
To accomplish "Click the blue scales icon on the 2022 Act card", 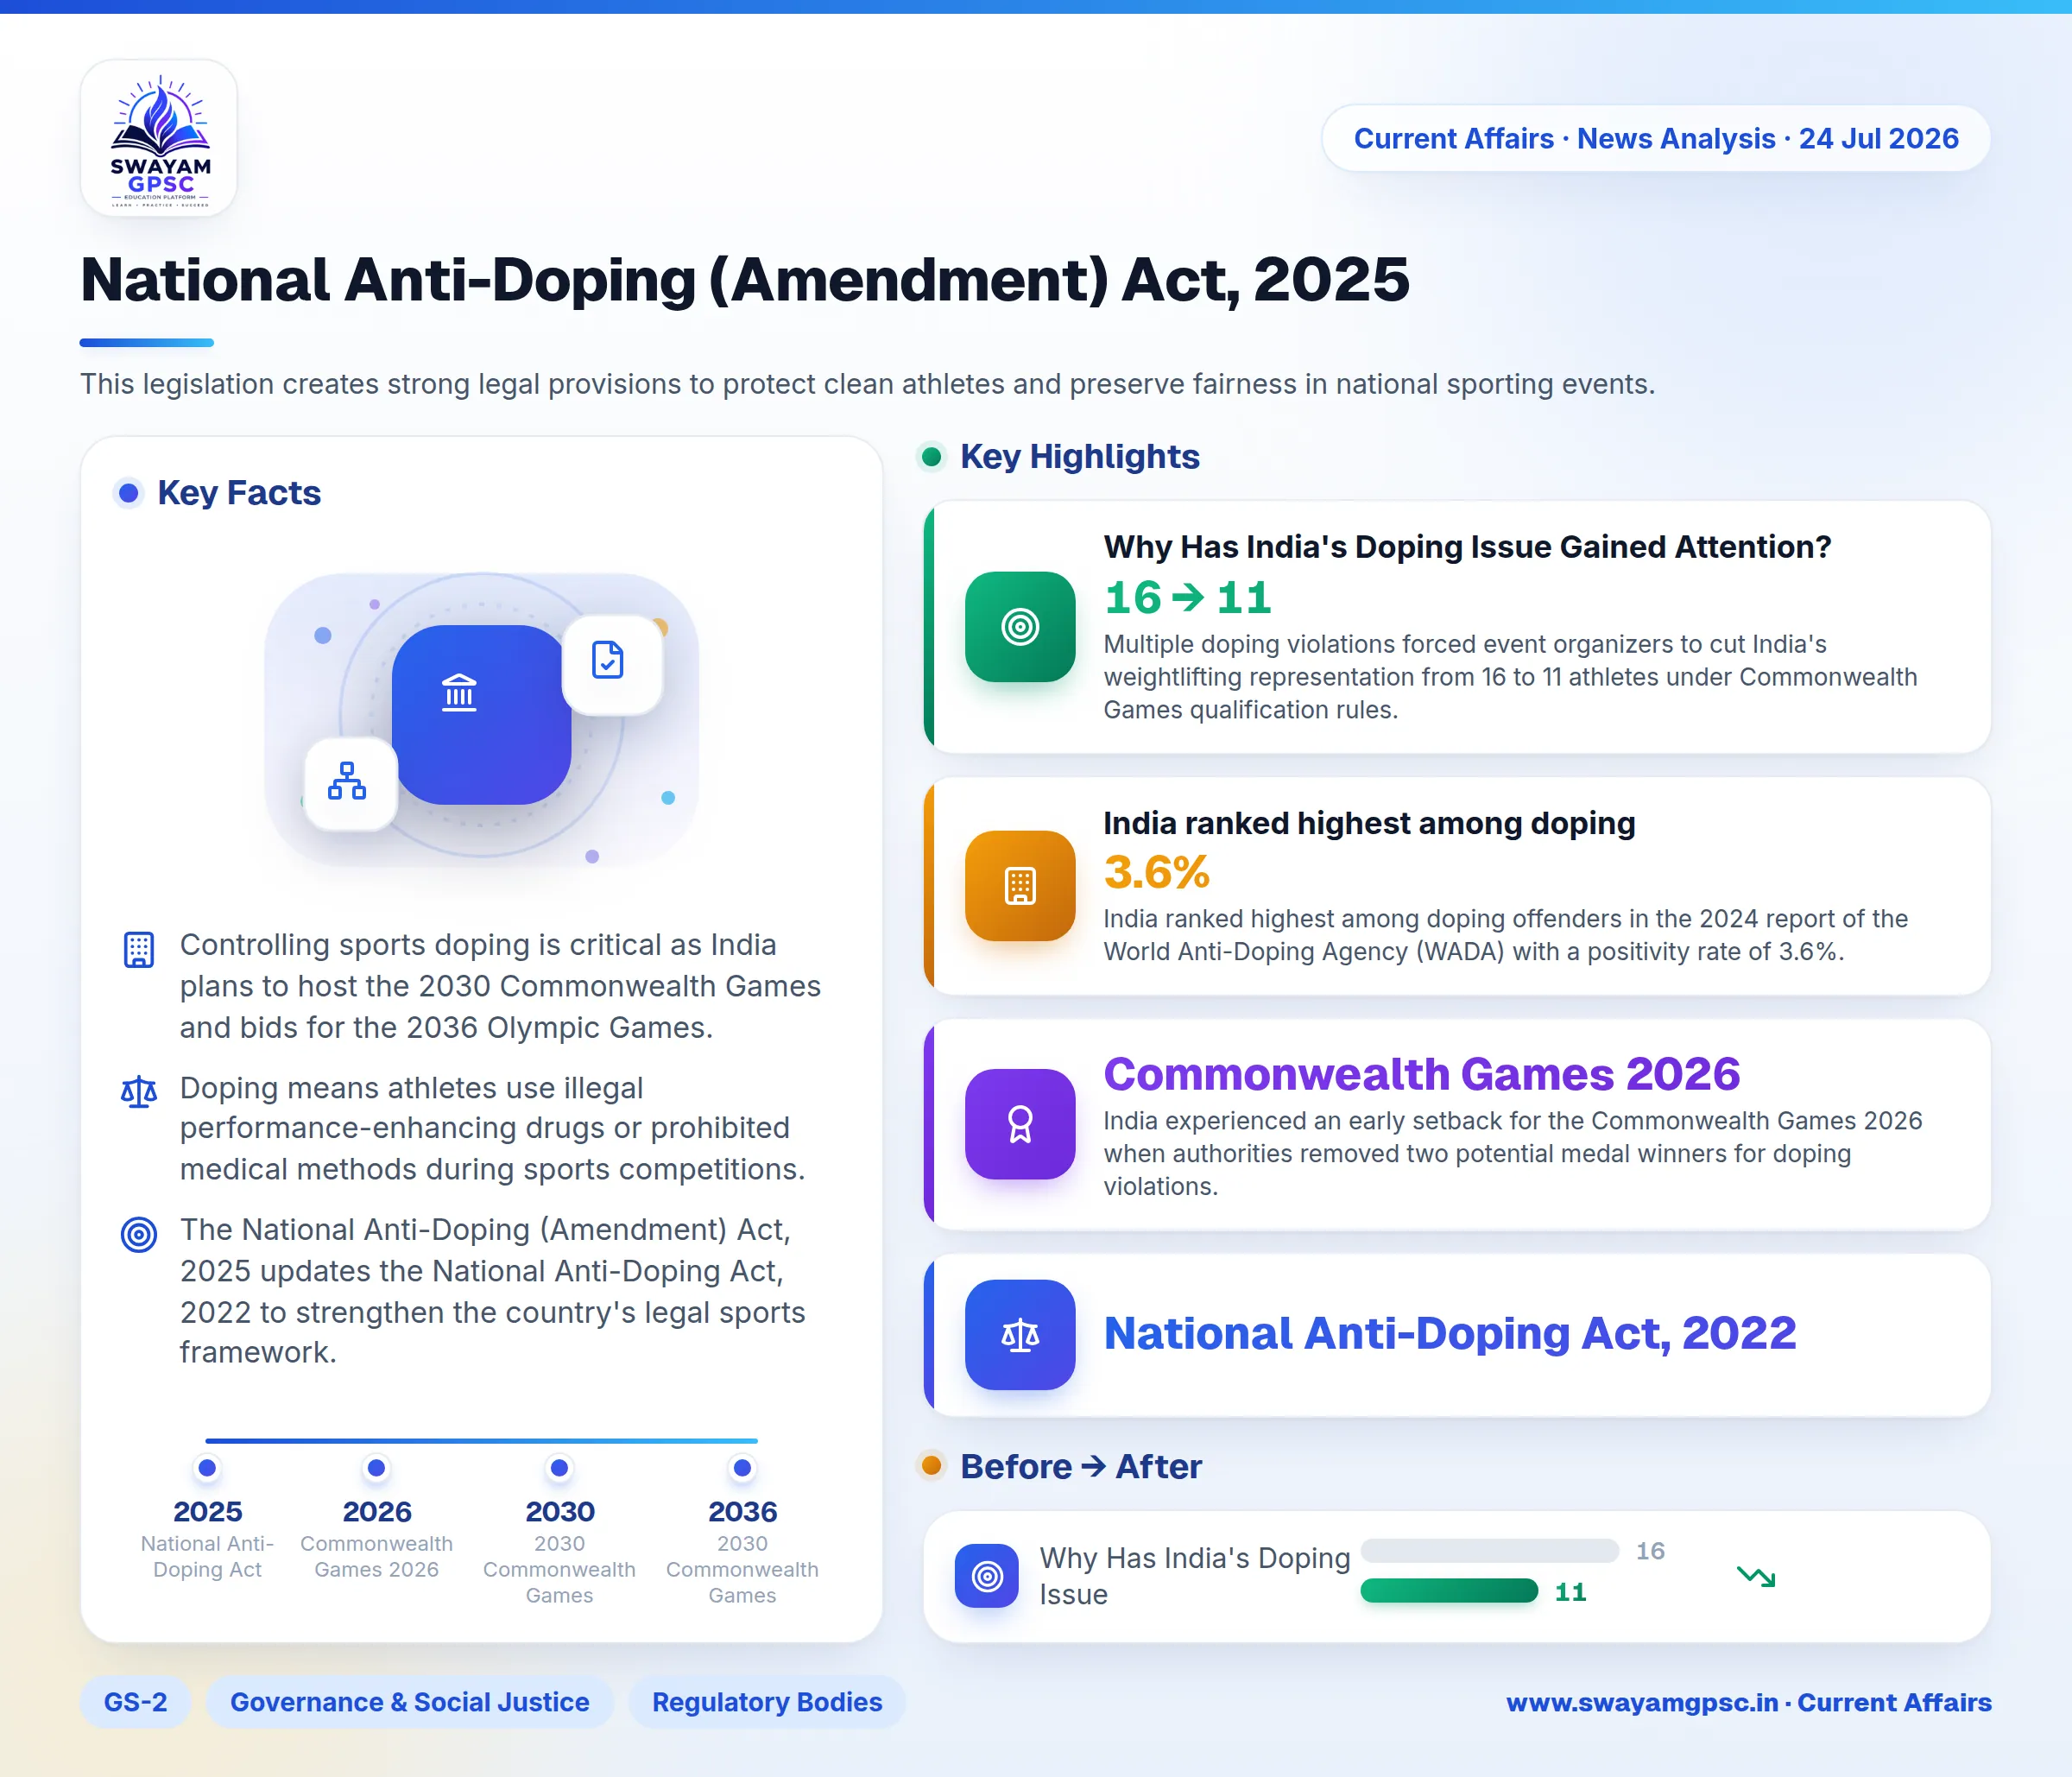I will [x=1020, y=1335].
